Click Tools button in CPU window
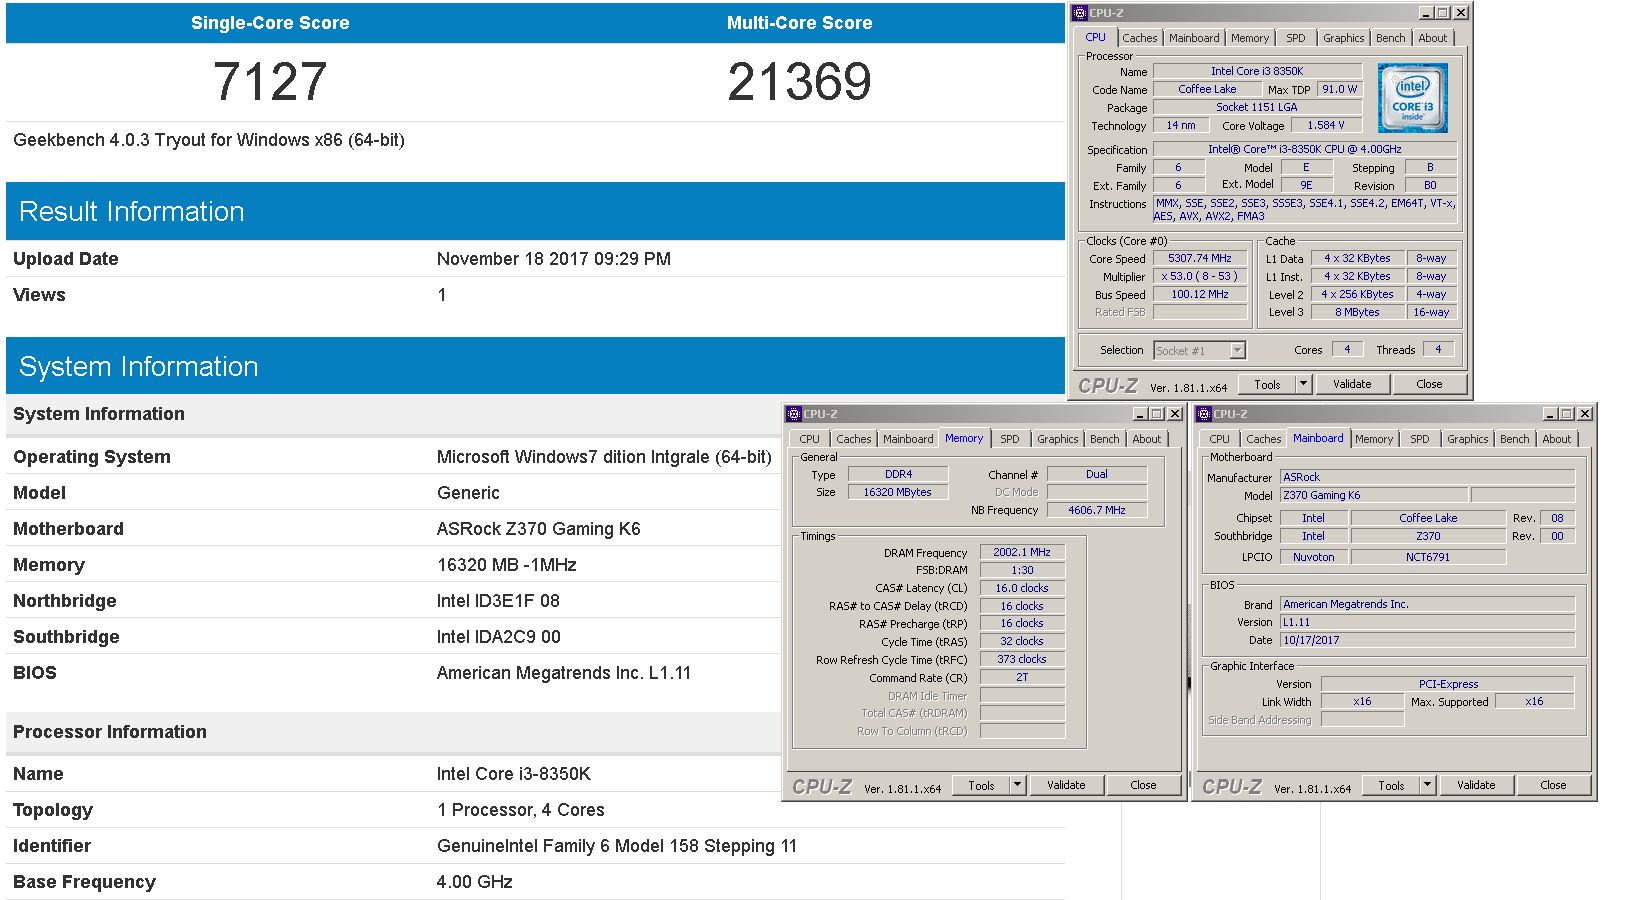This screenshot has width=1639, height=900. pos(1267,384)
